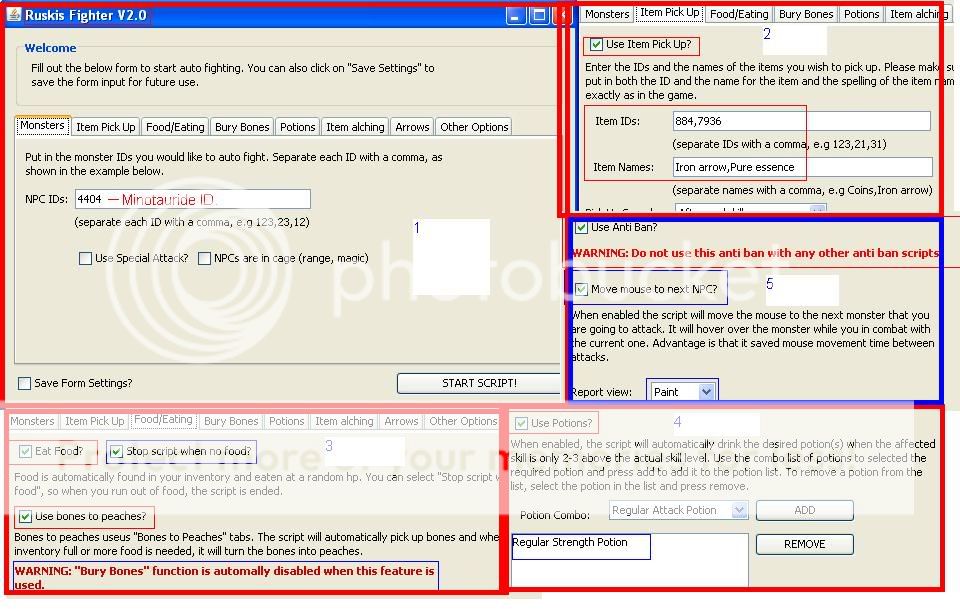
Task: Open the Other Options tab
Action: 474,127
